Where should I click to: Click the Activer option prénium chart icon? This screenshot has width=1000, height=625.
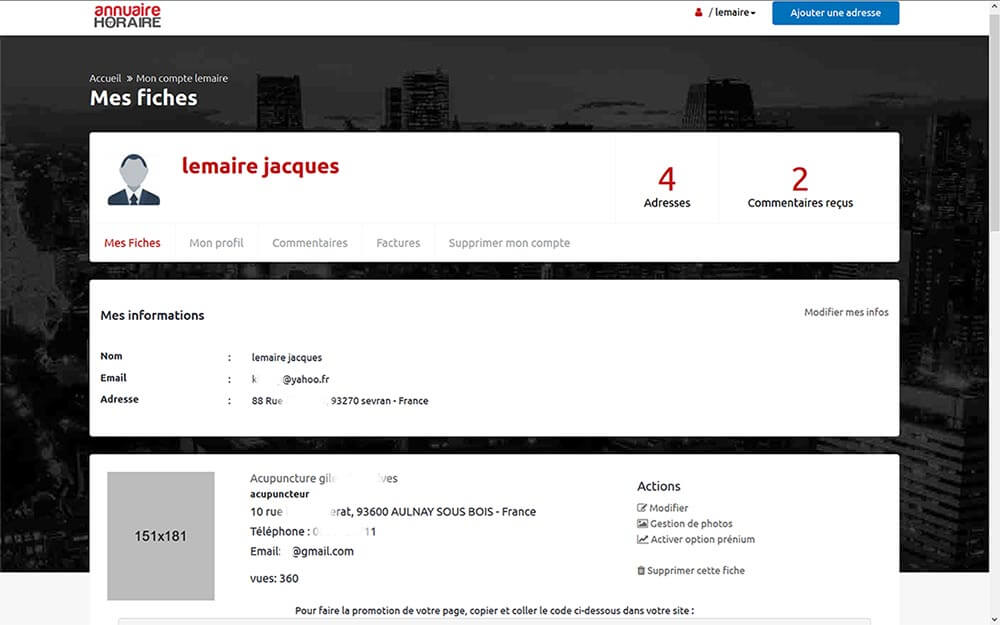(x=642, y=540)
